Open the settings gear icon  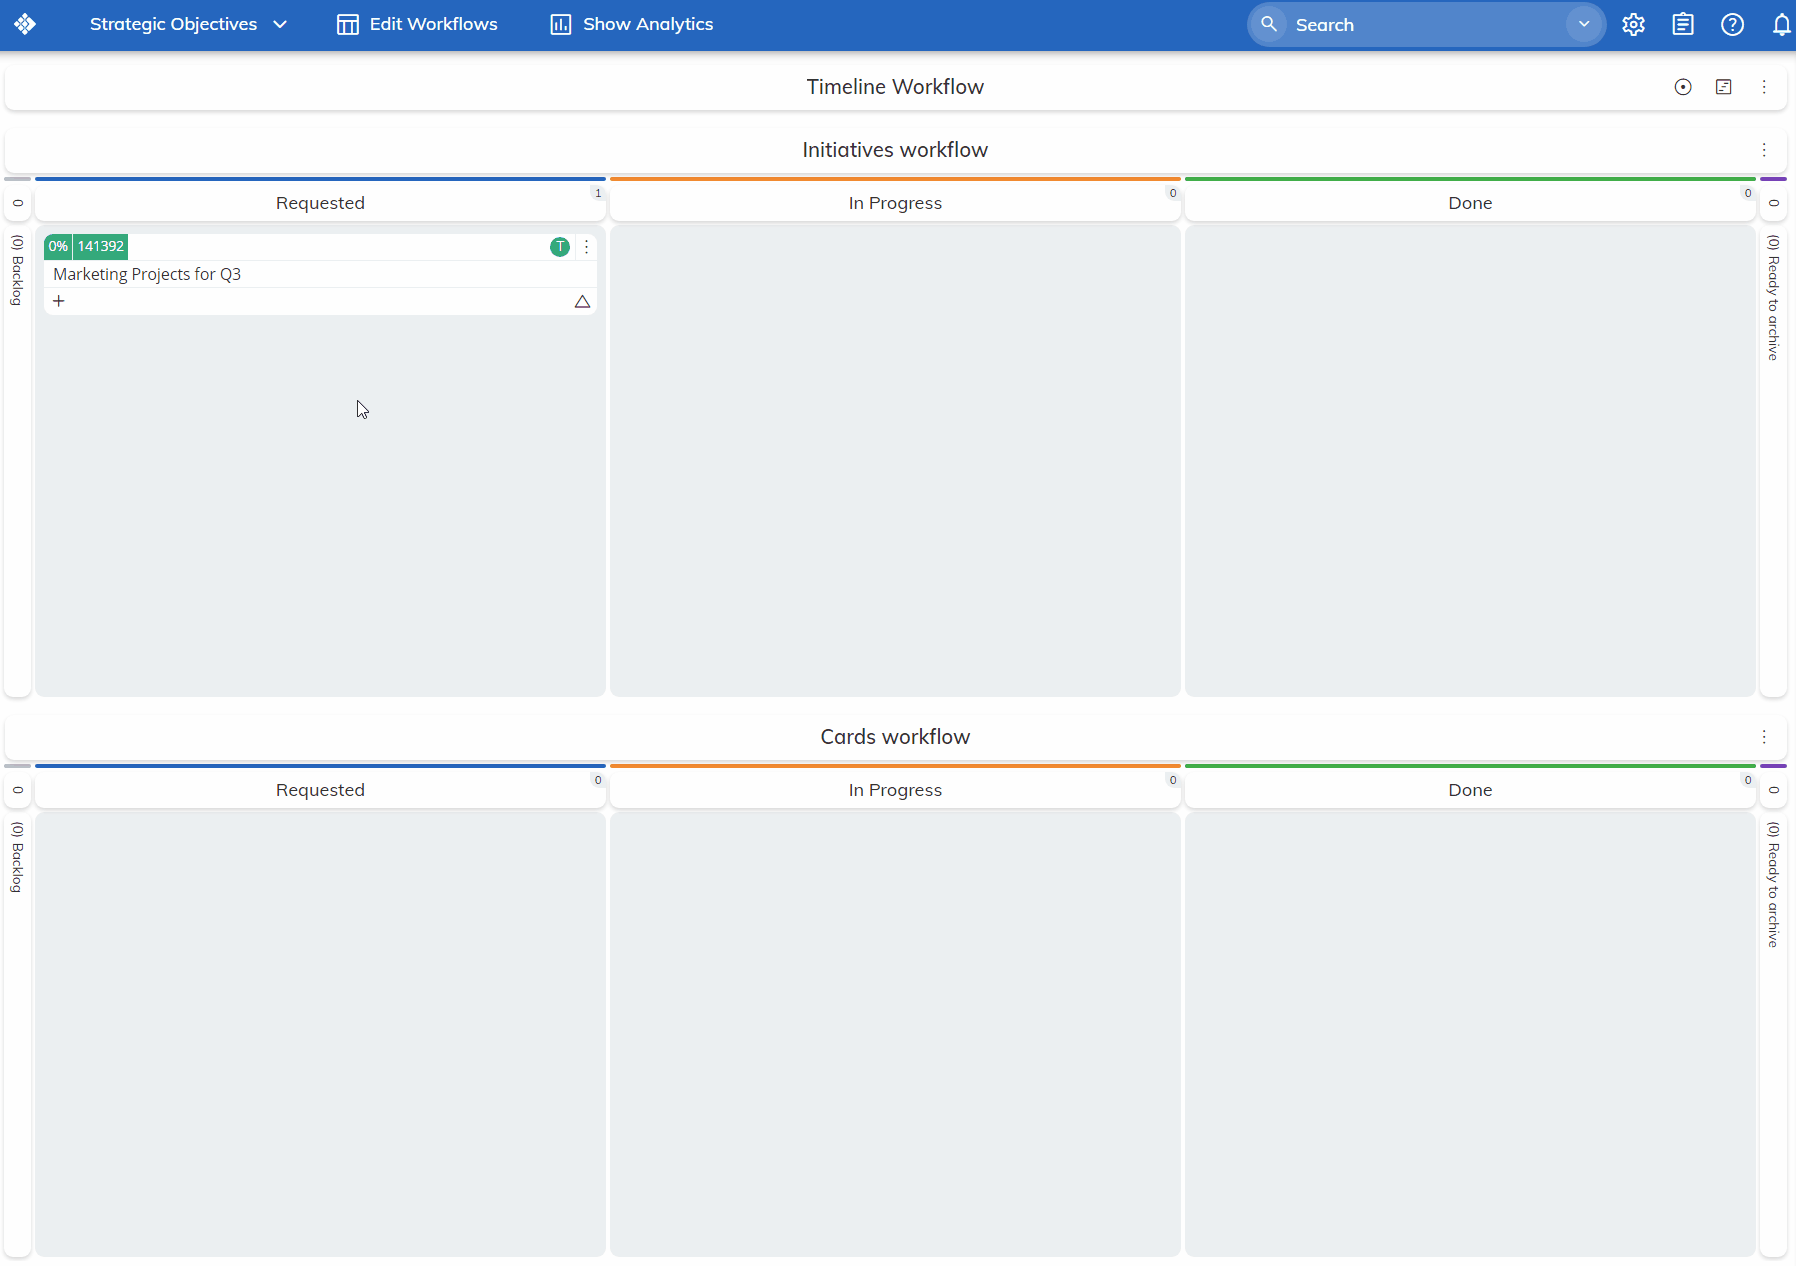click(x=1633, y=24)
